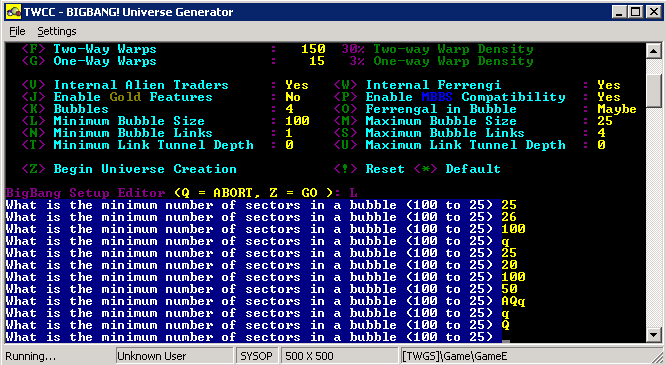Viewport: 666px width, 365px height.
Task: Click the Running... status text
Action: [31, 356]
